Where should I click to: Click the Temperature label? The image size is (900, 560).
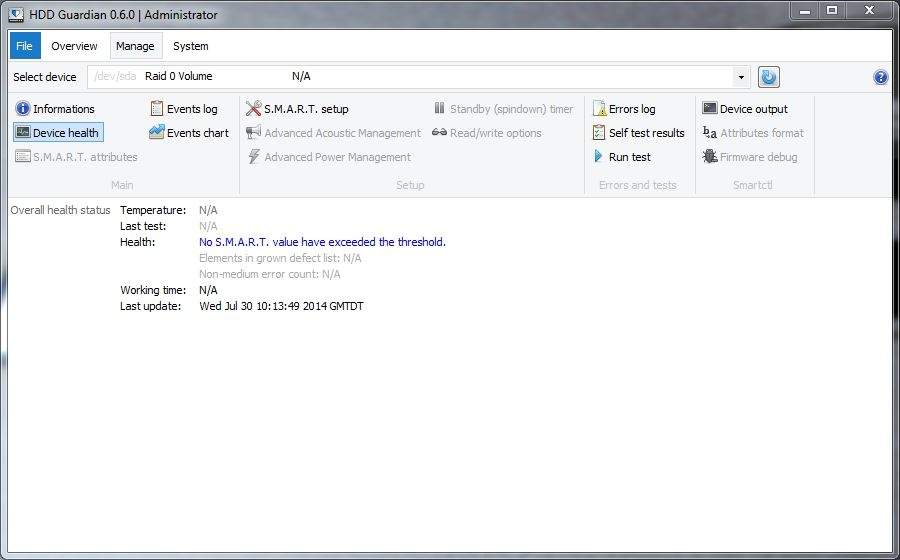(153, 210)
